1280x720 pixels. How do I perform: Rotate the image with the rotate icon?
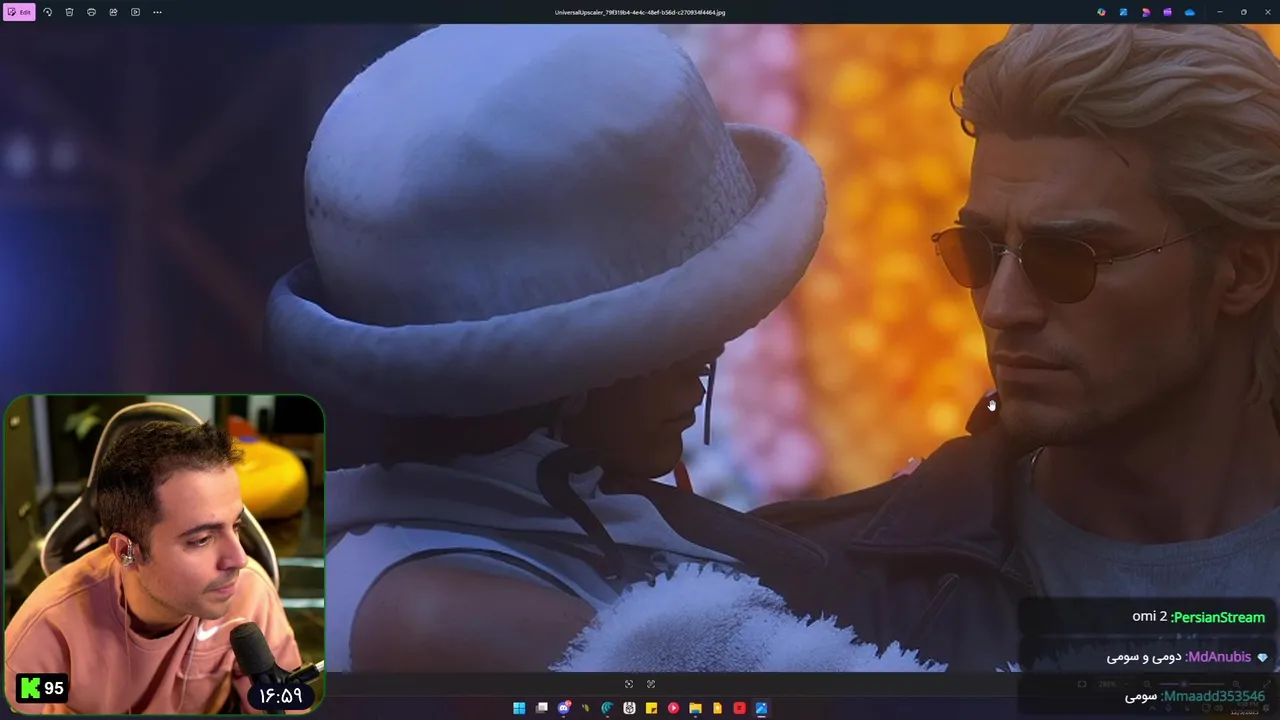(x=47, y=12)
